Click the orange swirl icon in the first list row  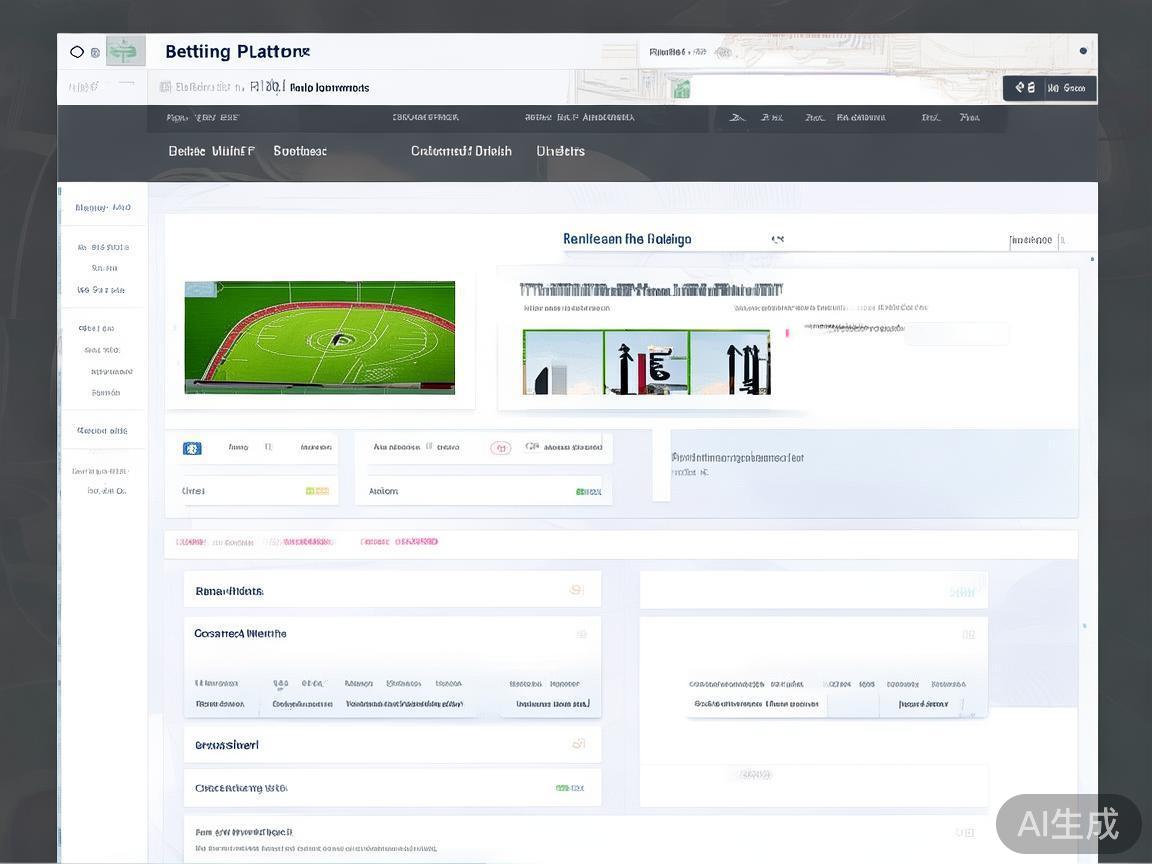pos(577,590)
